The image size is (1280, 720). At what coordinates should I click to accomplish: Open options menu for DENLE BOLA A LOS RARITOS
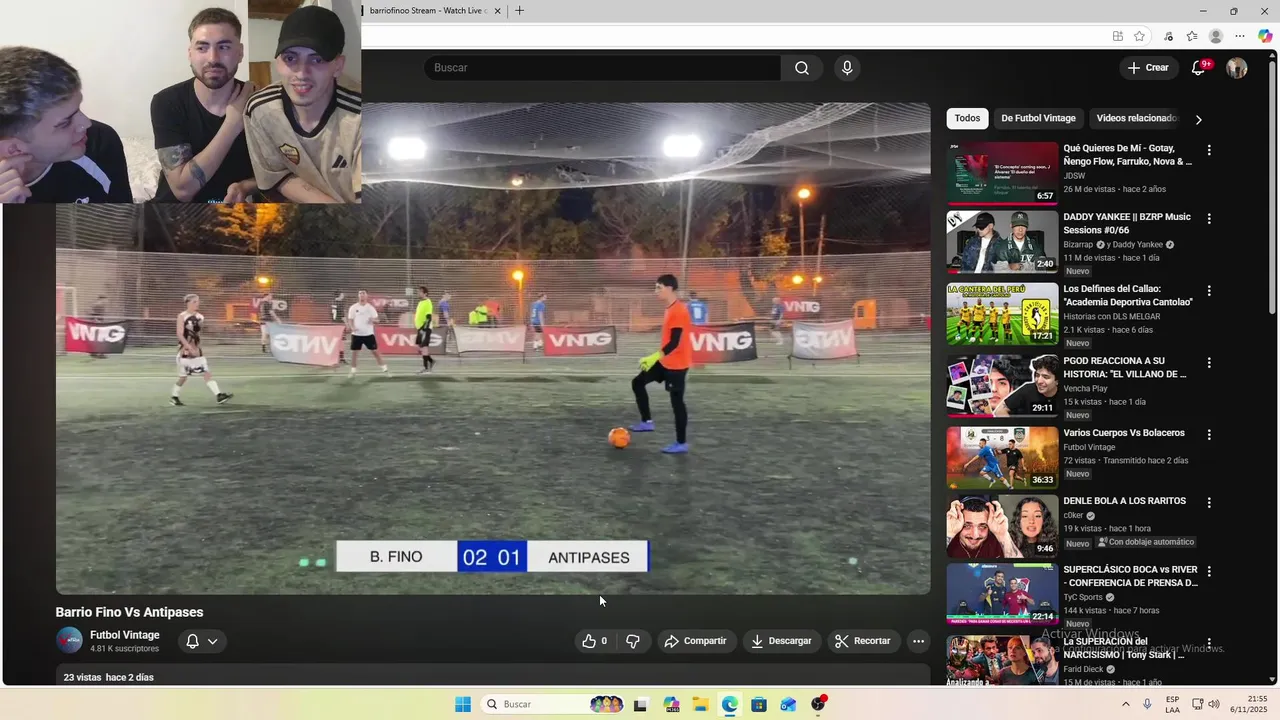tap(1209, 503)
